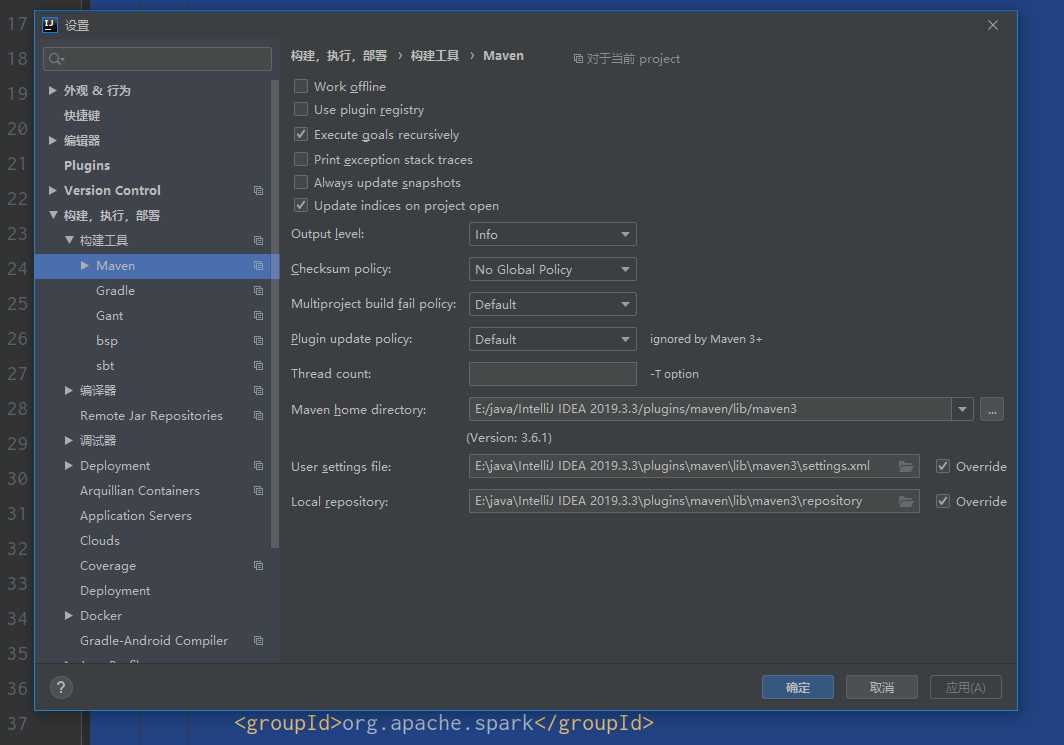Image resolution: width=1064 pixels, height=745 pixels.
Task: Click the per-project icon beside Coverage
Action: [259, 565]
